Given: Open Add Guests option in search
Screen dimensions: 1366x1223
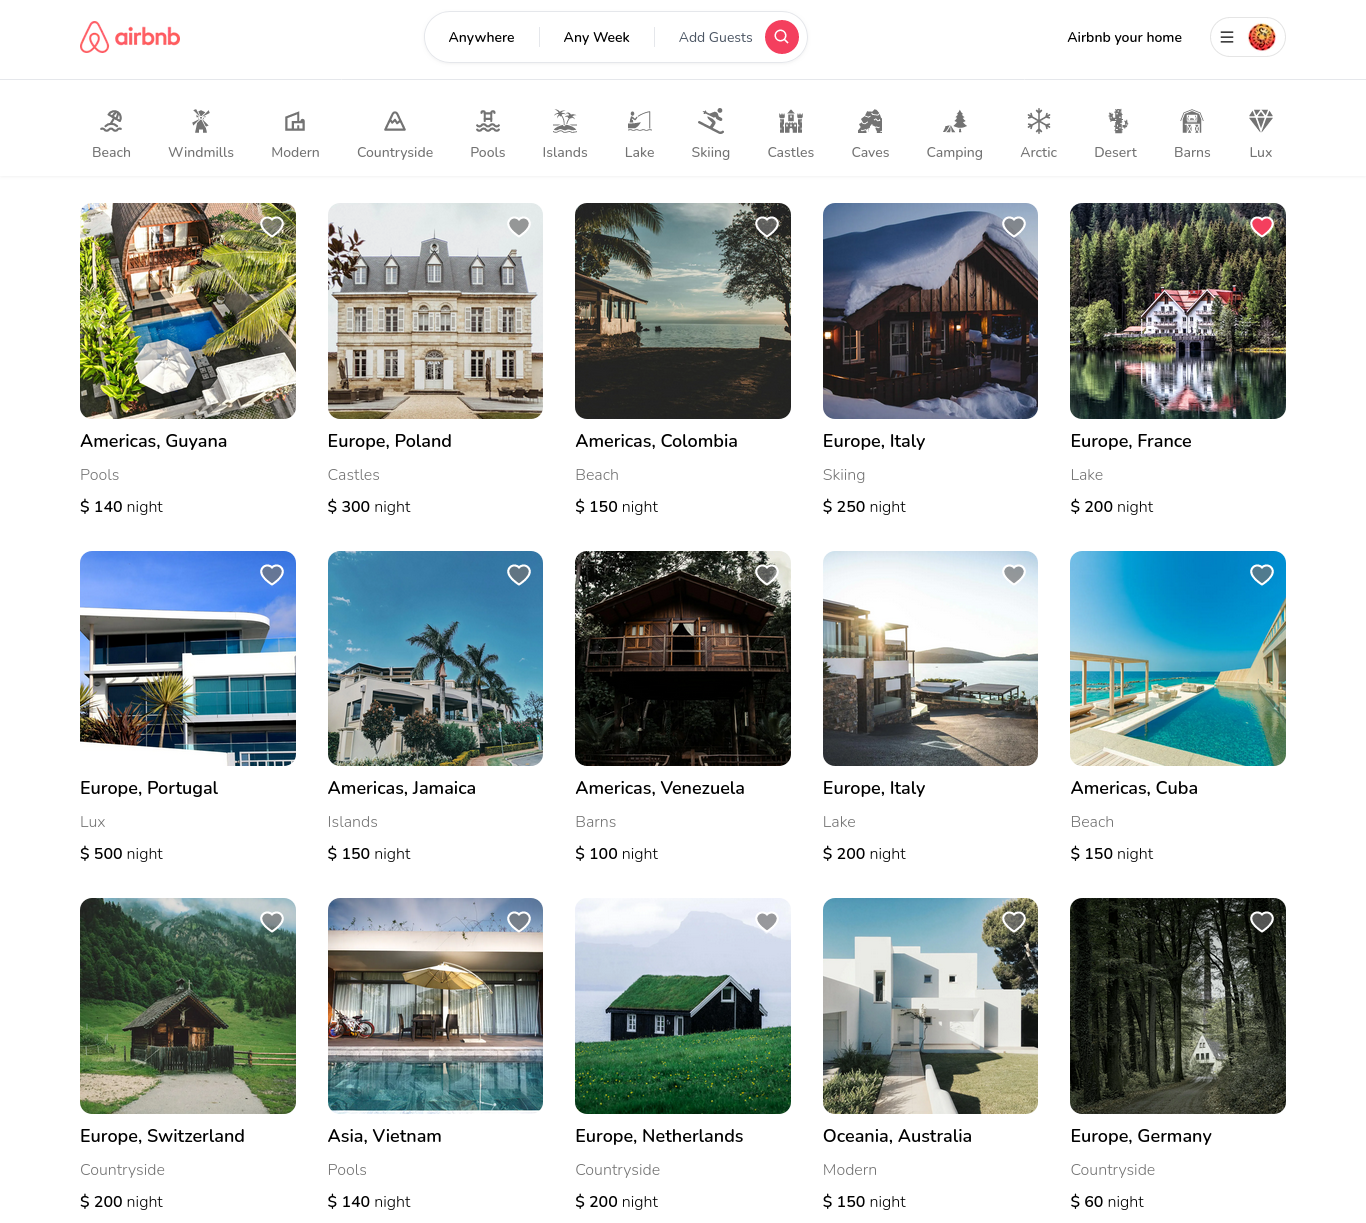Looking at the screenshot, I should pyautogui.click(x=715, y=37).
